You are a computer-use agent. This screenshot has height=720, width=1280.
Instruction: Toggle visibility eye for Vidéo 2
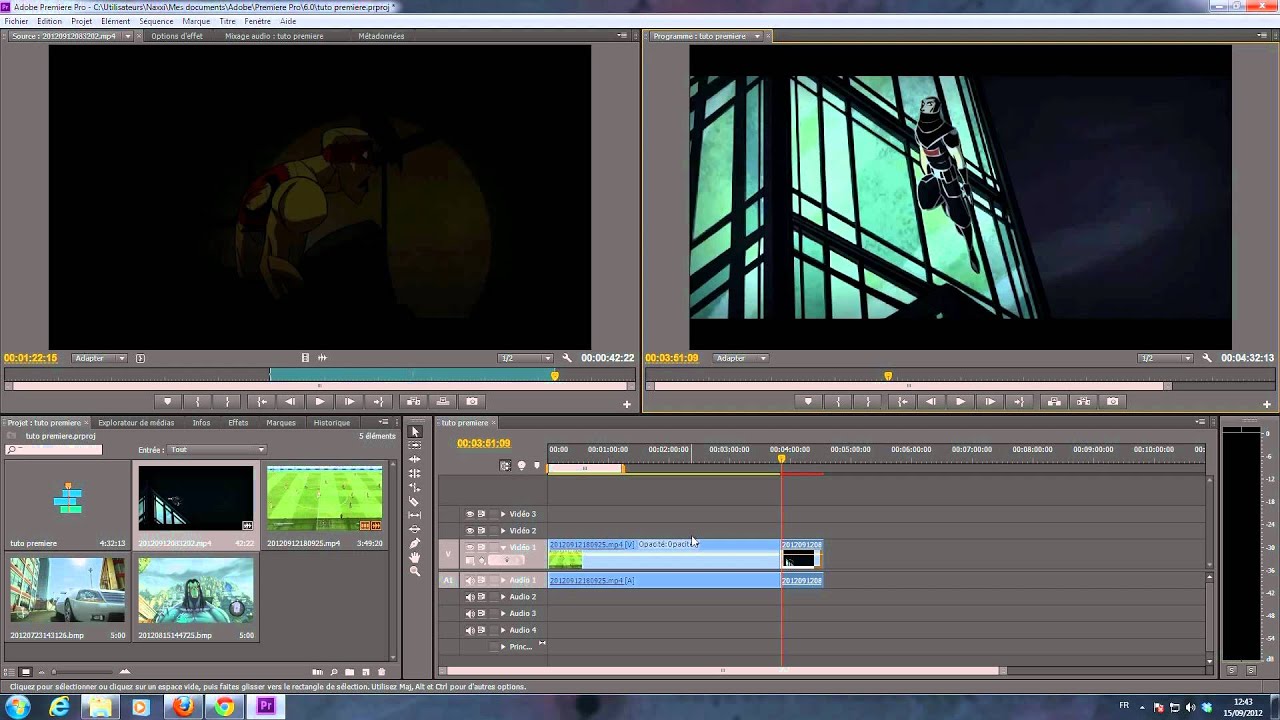(x=470, y=530)
